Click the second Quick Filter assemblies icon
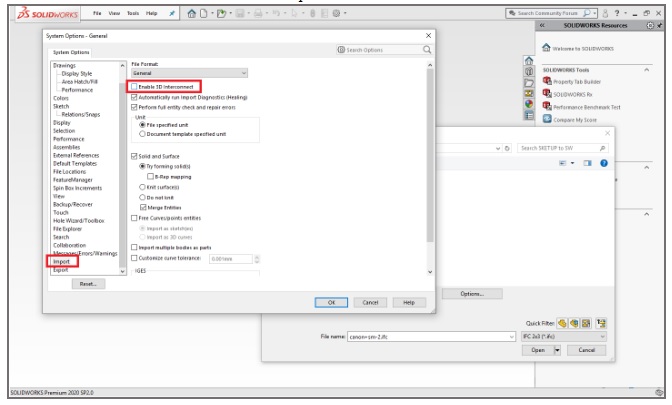Viewport: 672px width, 405px height. [x=574, y=323]
